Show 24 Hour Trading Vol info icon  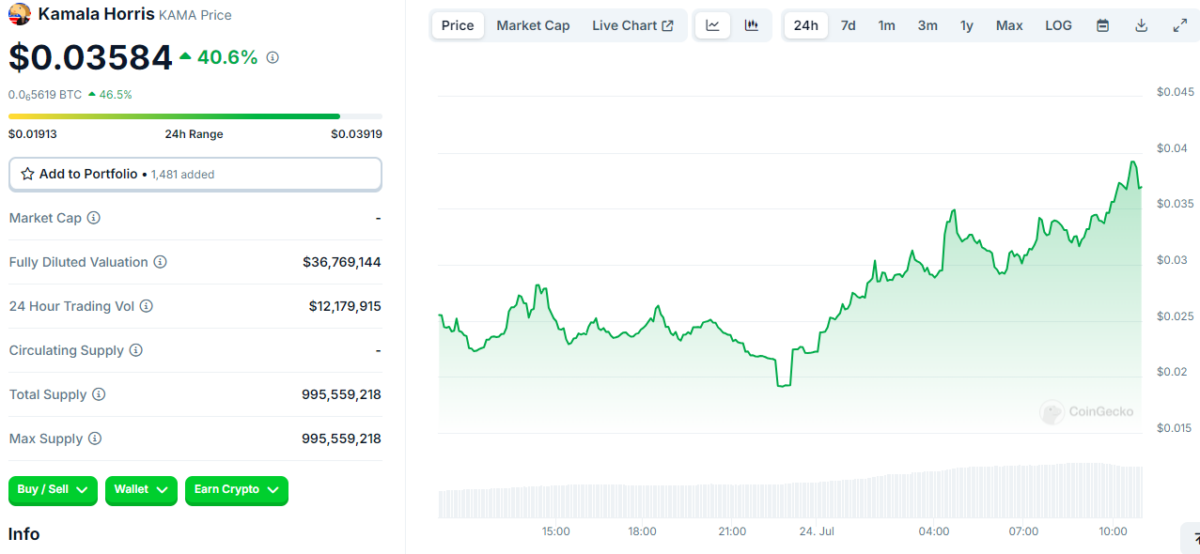146,306
